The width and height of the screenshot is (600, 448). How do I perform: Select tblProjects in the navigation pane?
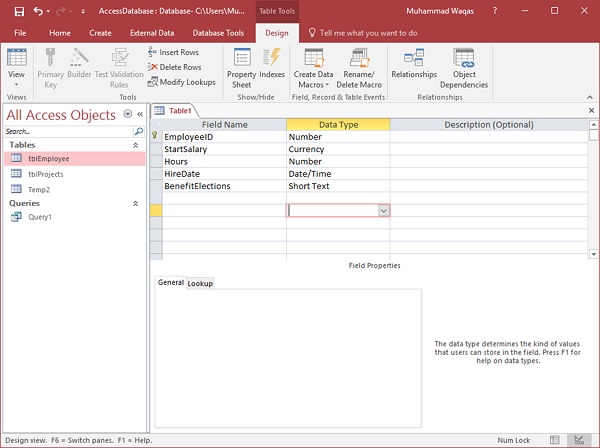tap(45, 174)
